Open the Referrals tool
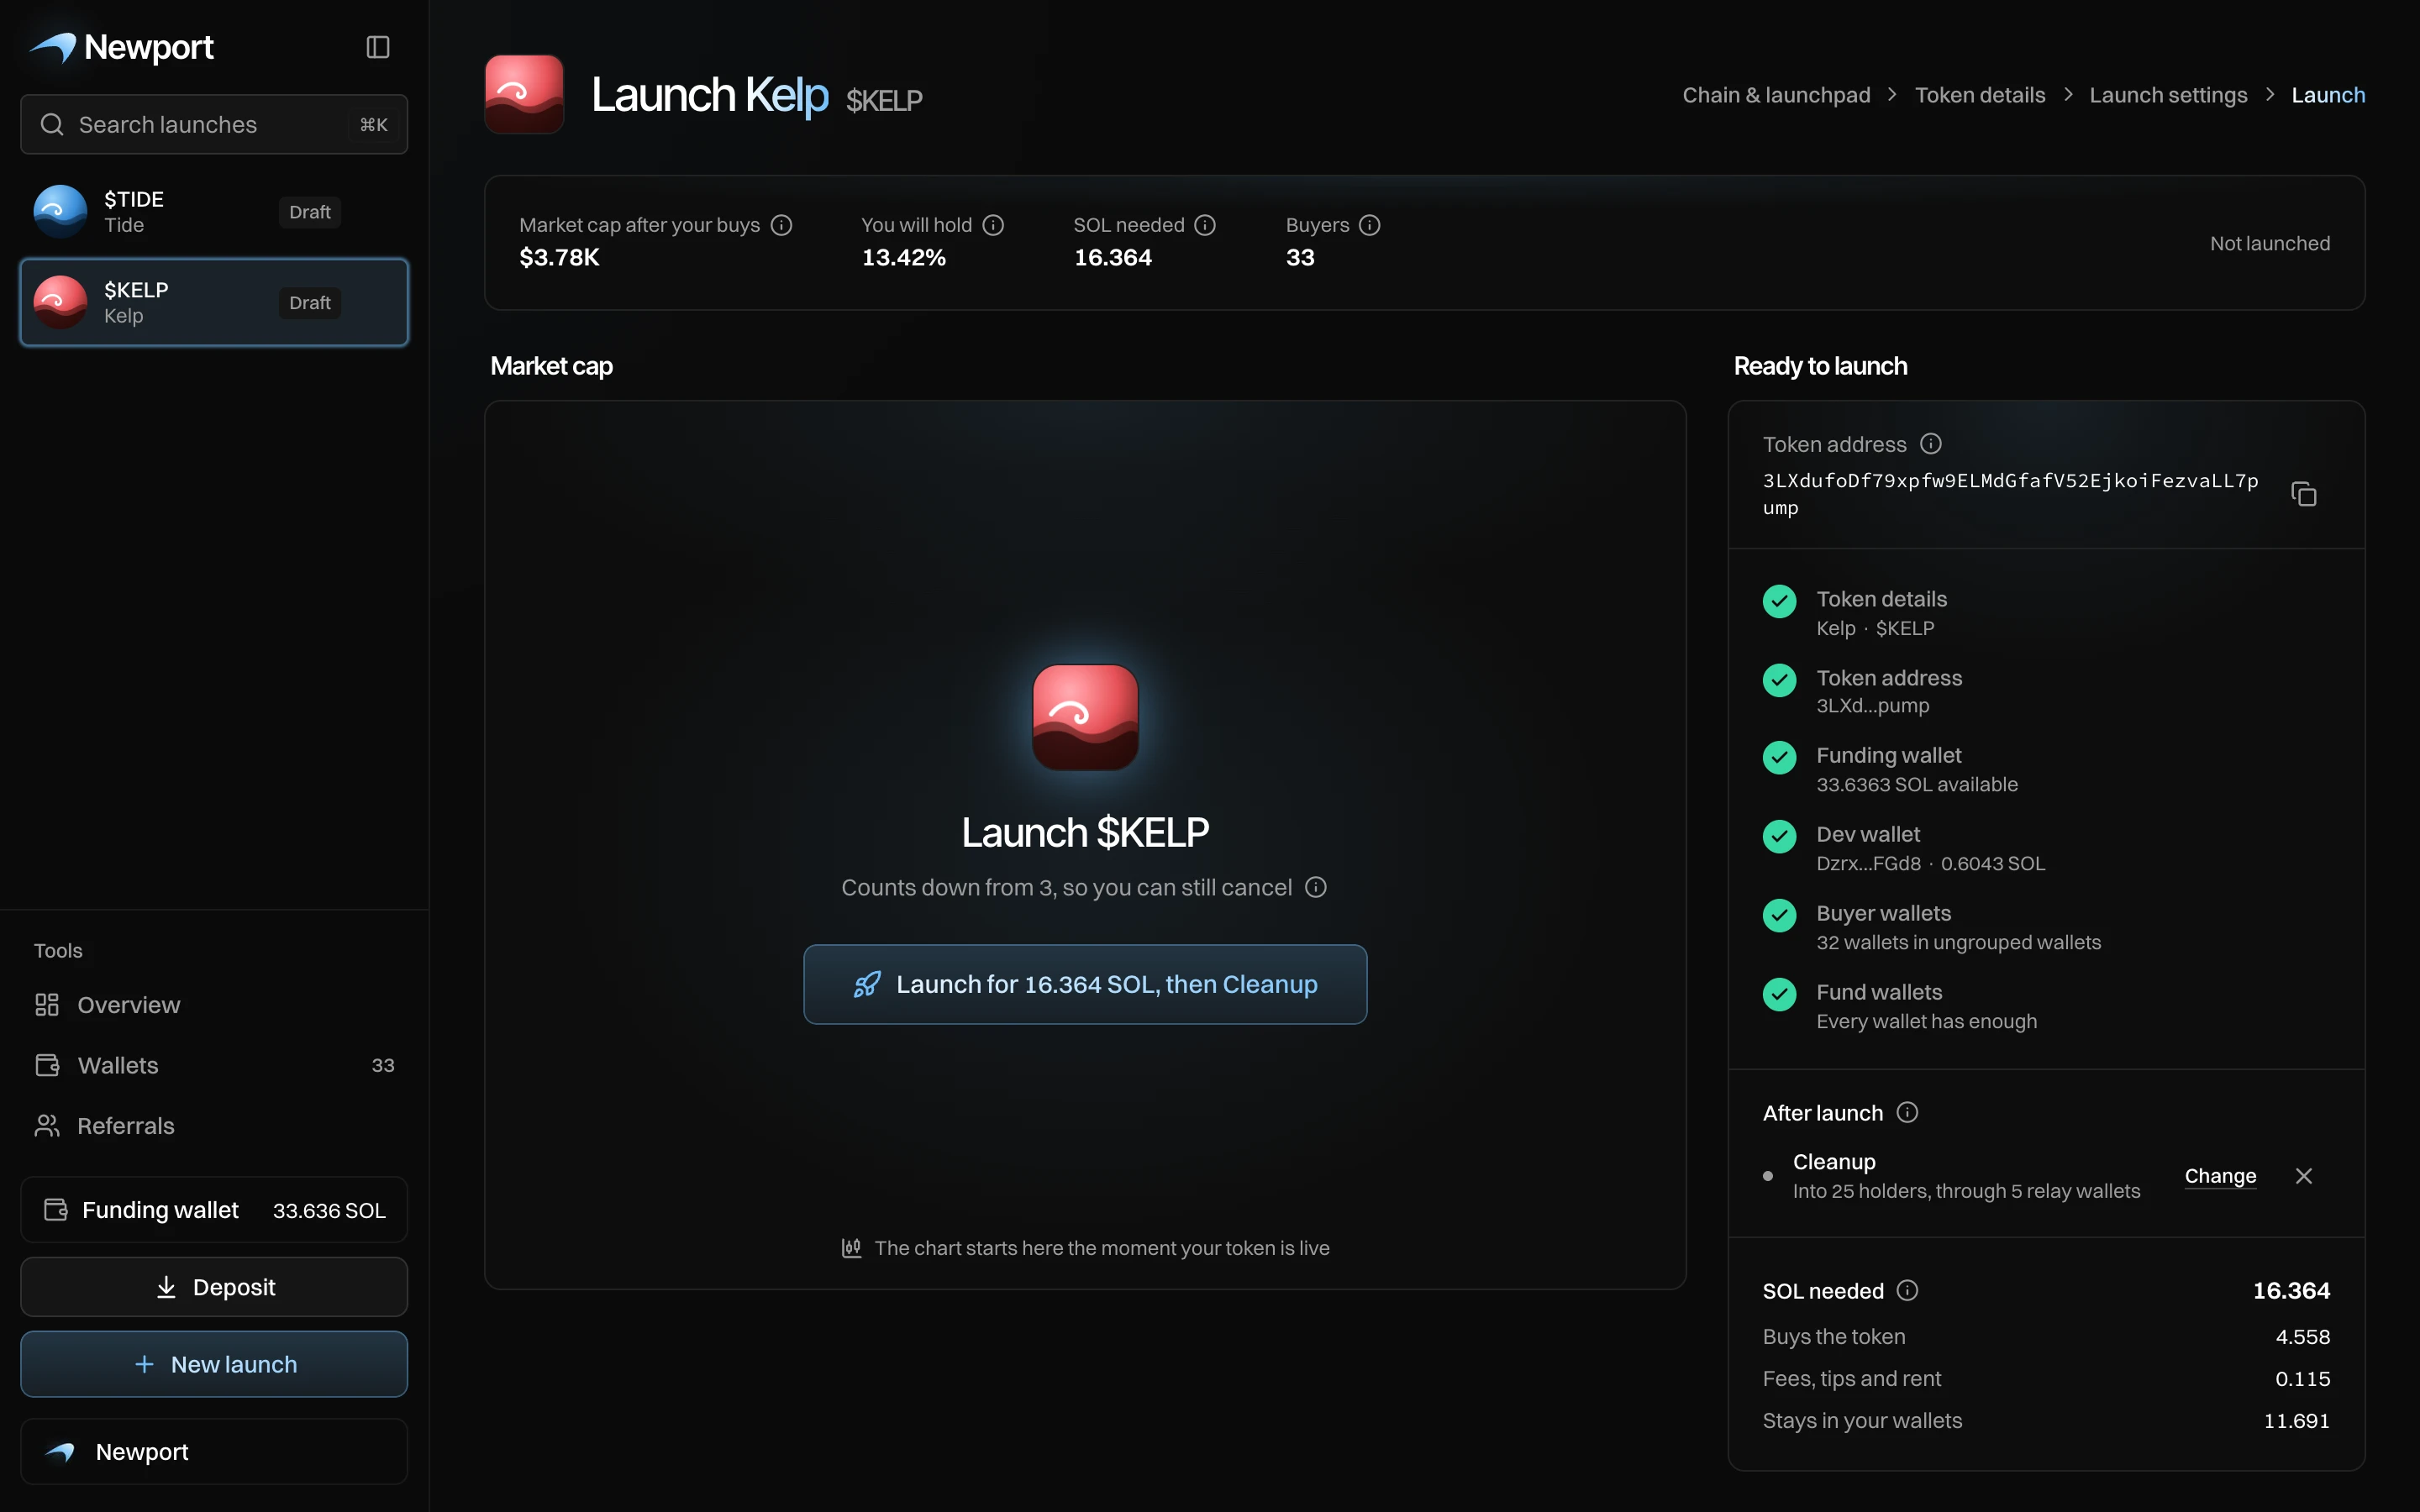 coord(214,1126)
